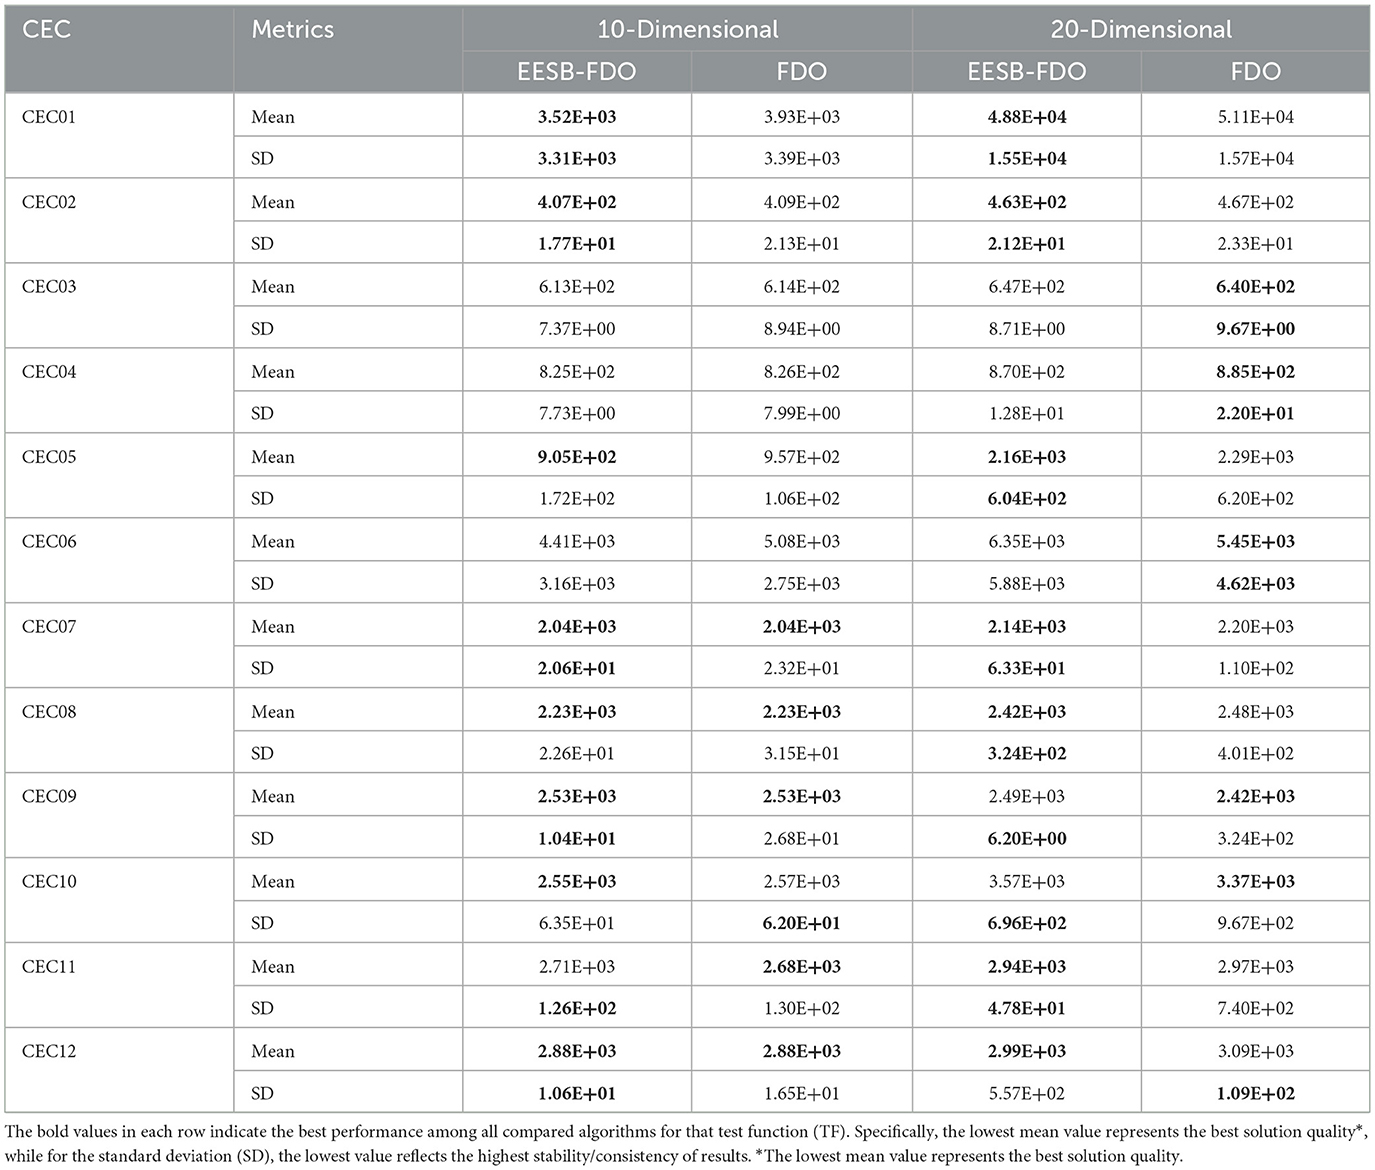
Task: Select the 2.20E+01 cell in CEC04
Action: (1255, 414)
